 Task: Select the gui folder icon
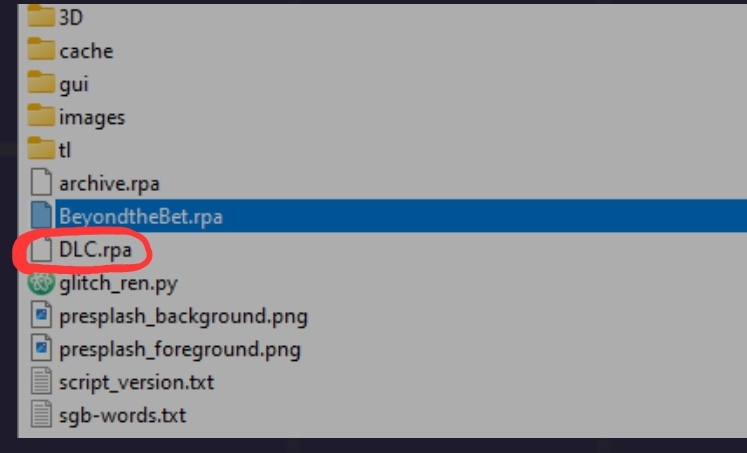pyautogui.click(x=41, y=83)
